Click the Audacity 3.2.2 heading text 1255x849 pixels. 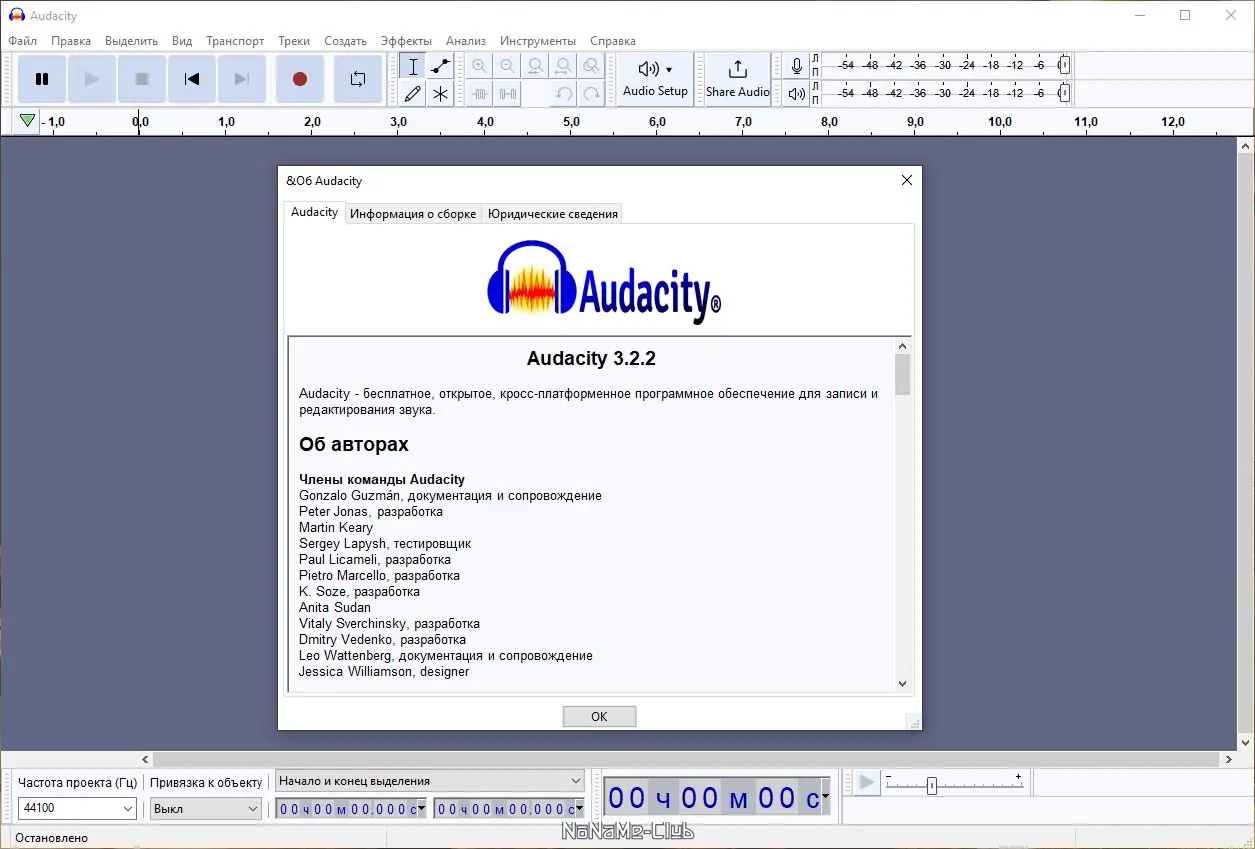(591, 359)
